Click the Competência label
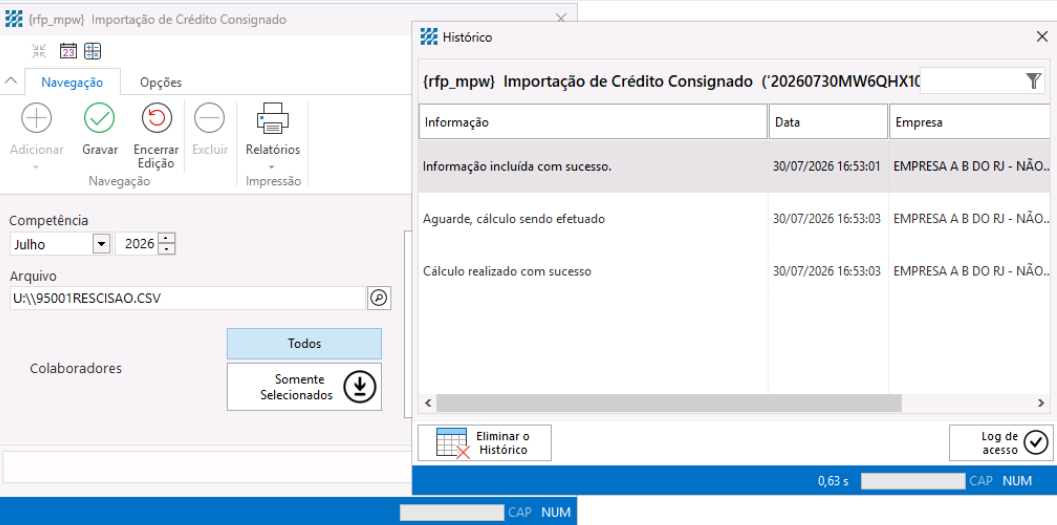The height and width of the screenshot is (525, 1057). (x=49, y=220)
